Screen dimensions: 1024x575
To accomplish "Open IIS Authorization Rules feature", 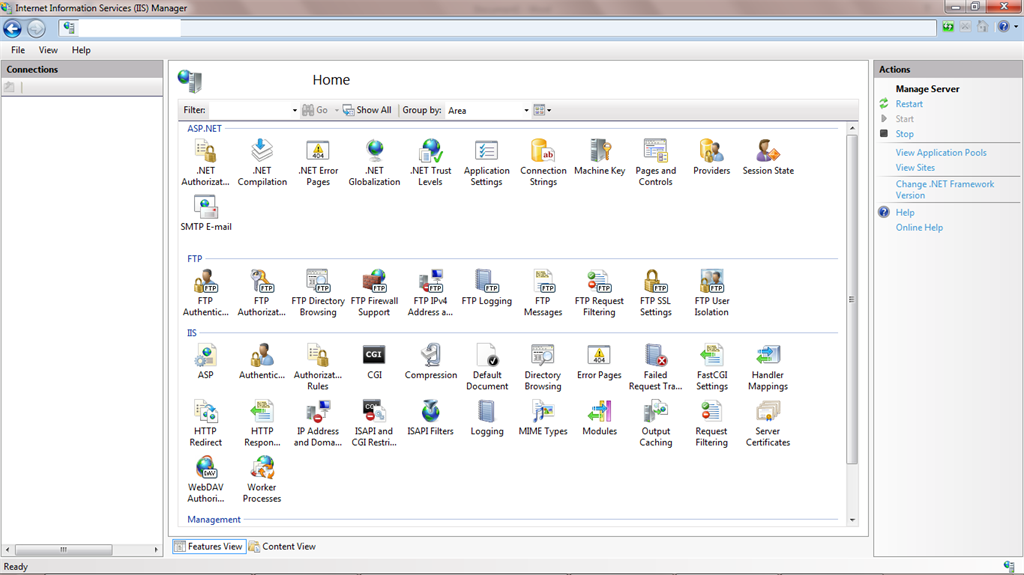I will pos(318,367).
